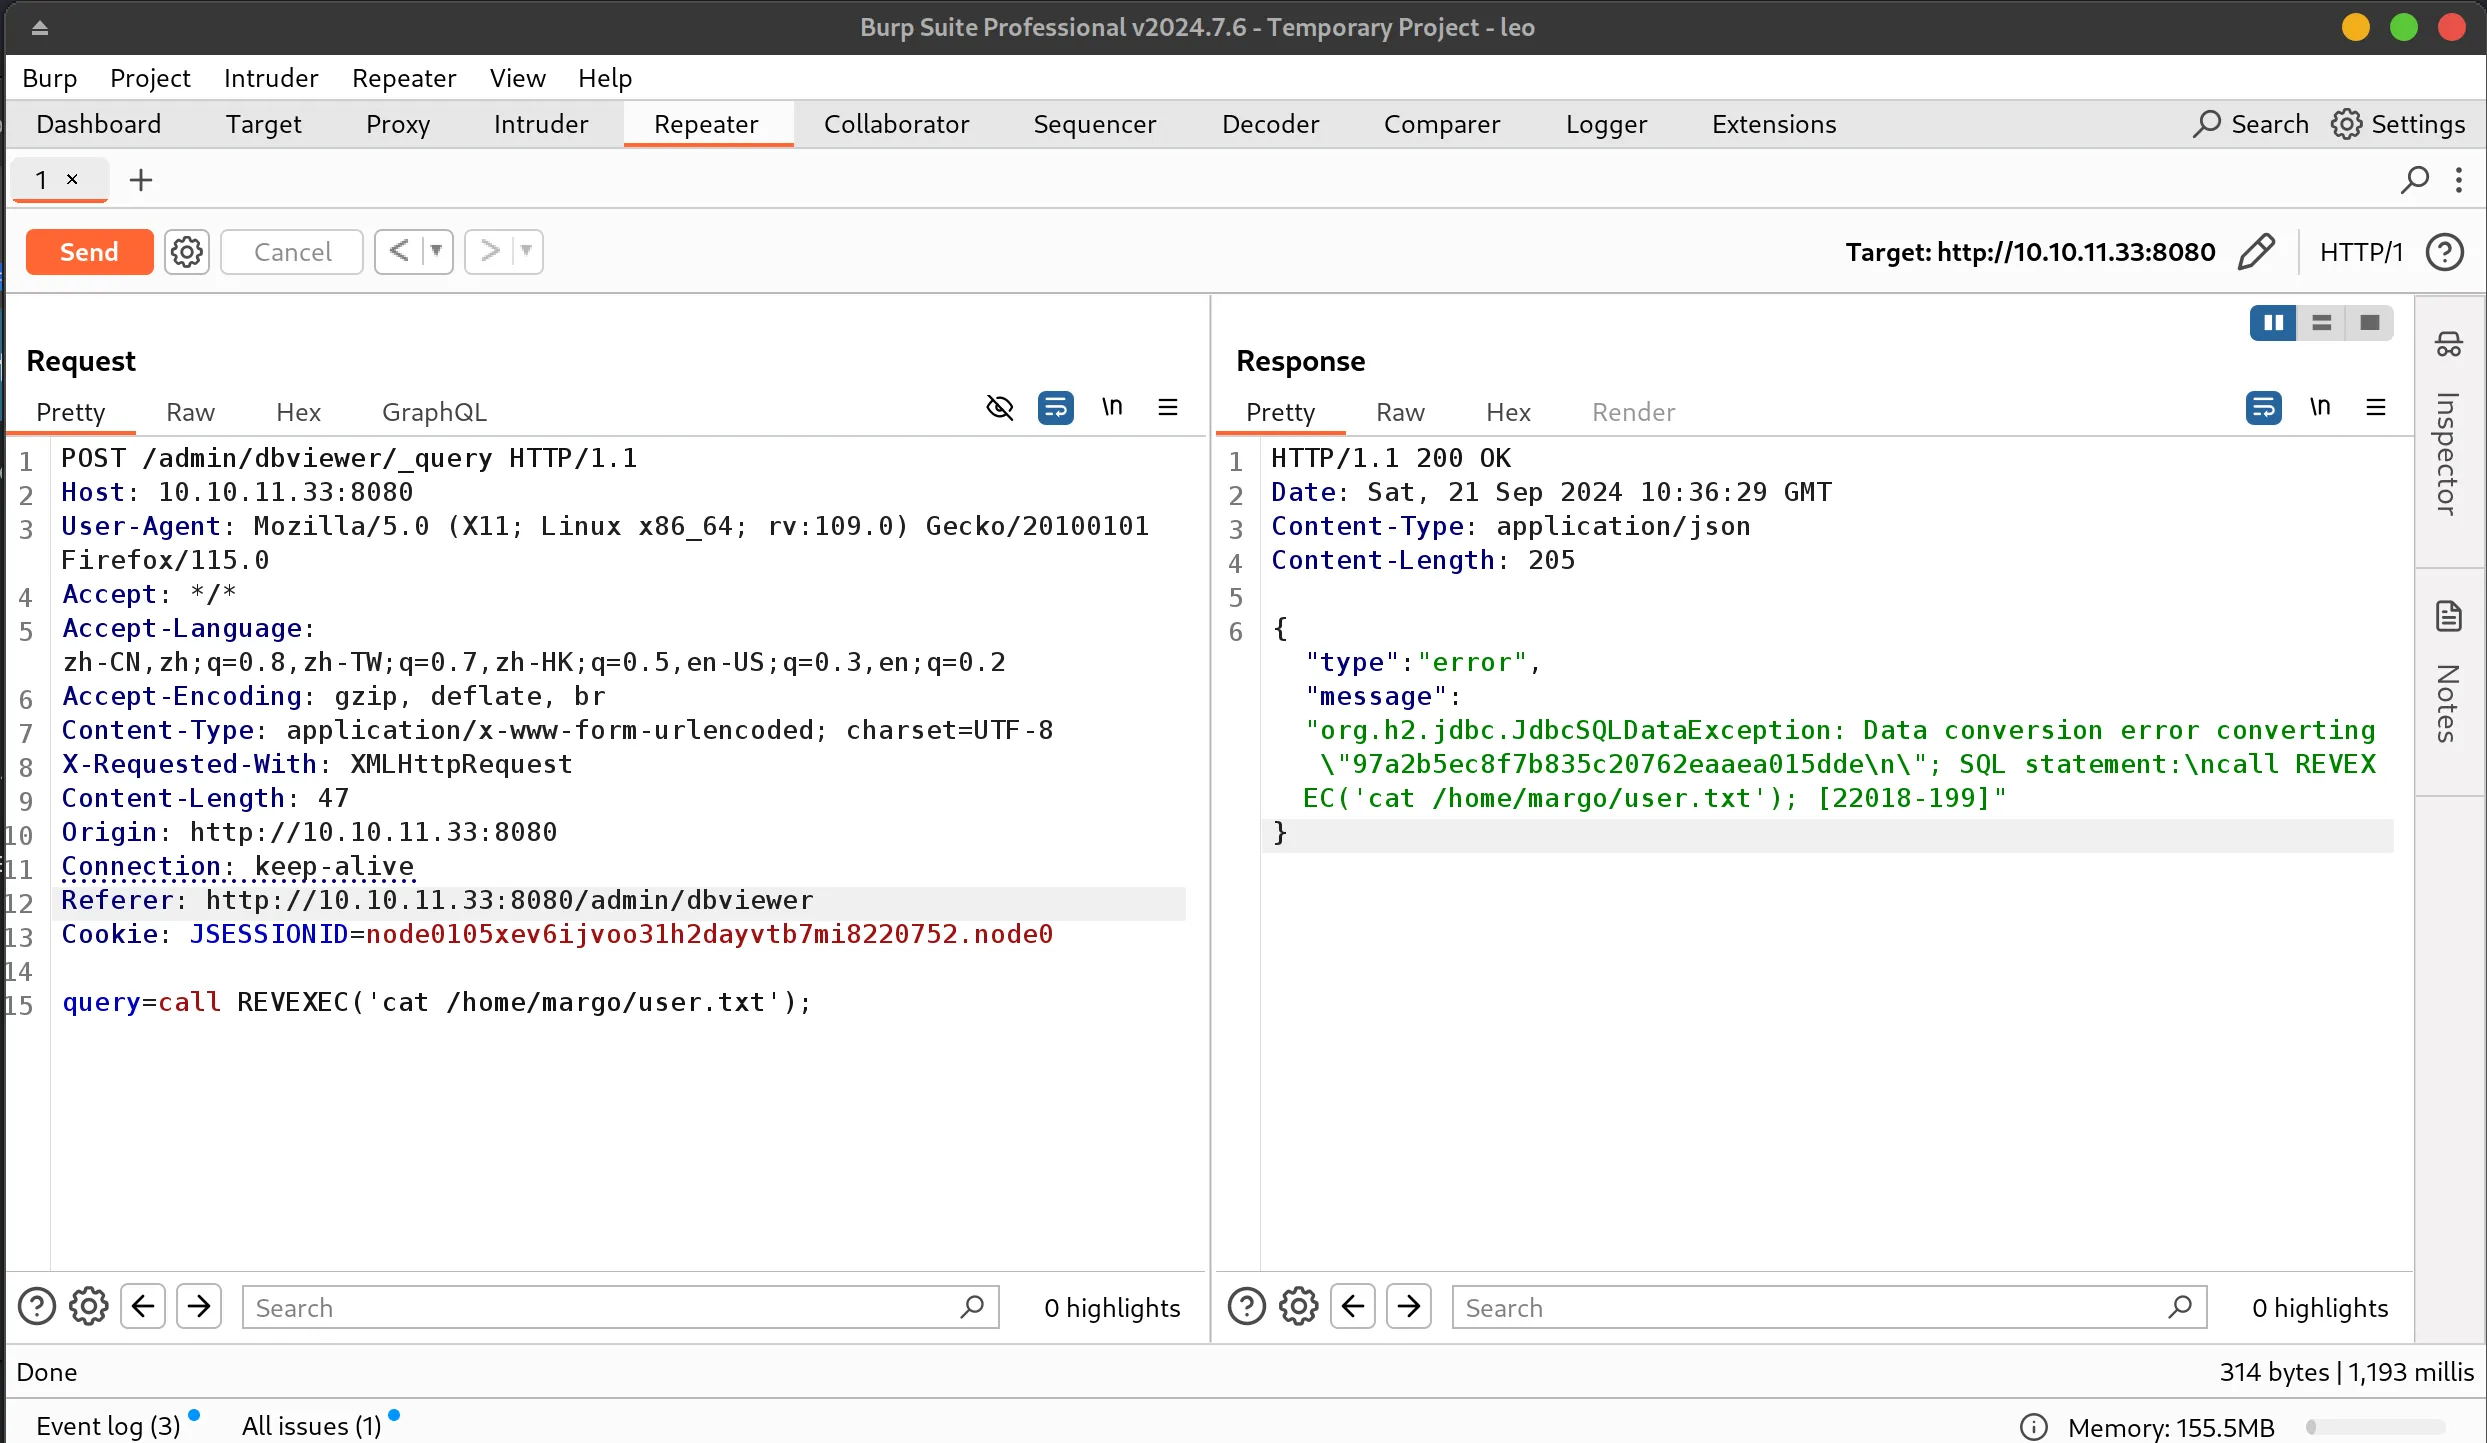Open the Repeater menu in menu bar
This screenshot has width=2487, height=1443.
[404, 78]
